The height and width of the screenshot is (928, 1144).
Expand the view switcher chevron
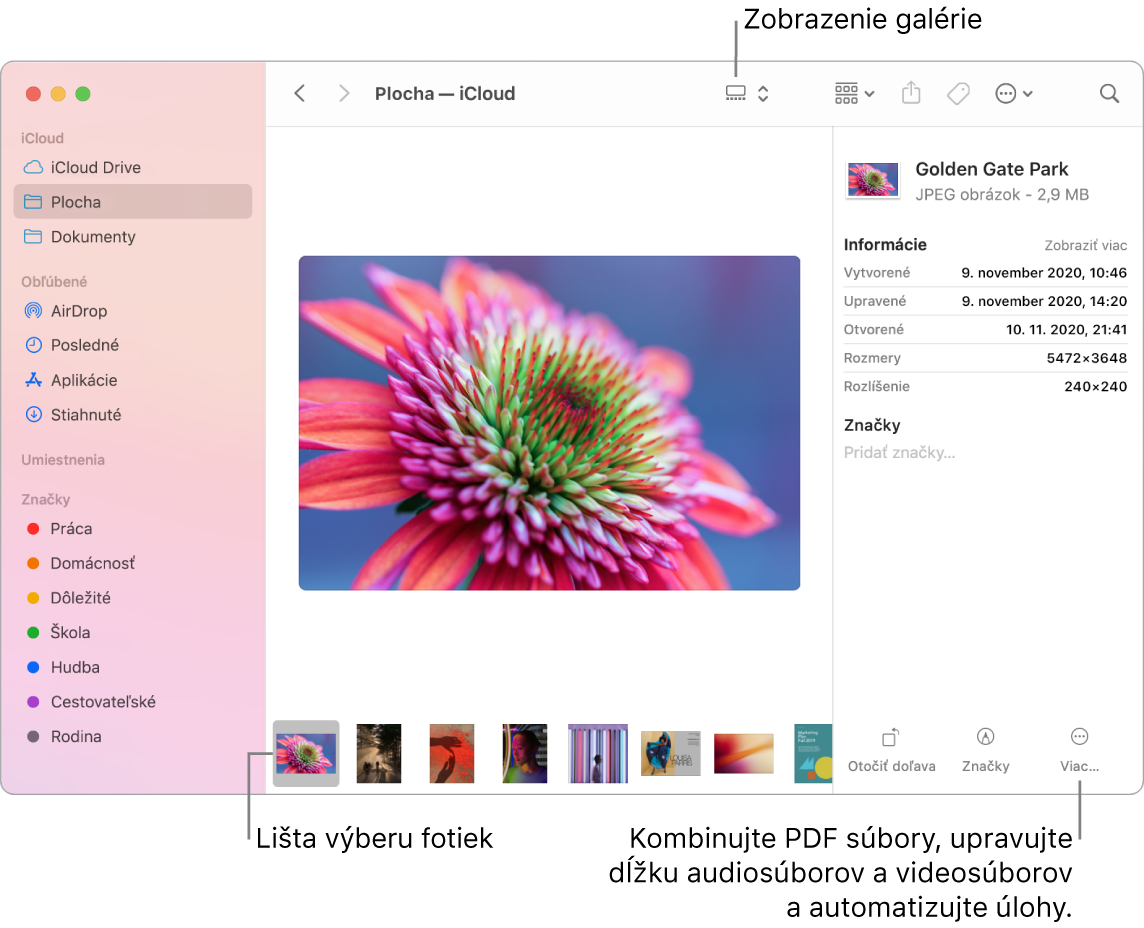762,93
